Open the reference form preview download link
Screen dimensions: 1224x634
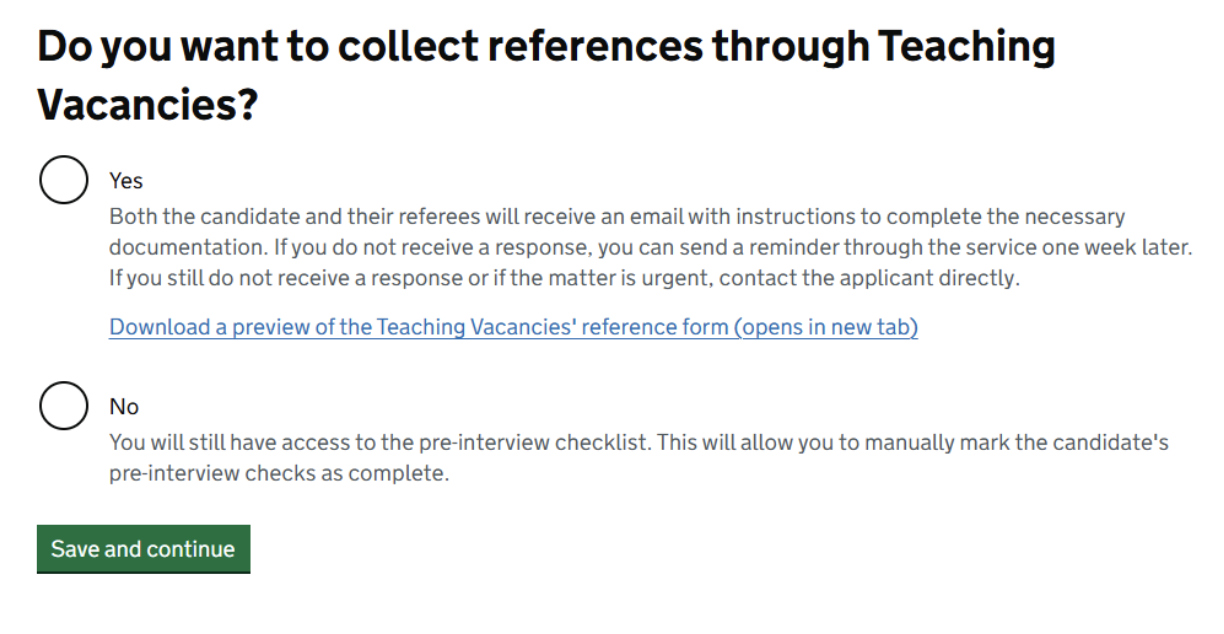click(513, 327)
